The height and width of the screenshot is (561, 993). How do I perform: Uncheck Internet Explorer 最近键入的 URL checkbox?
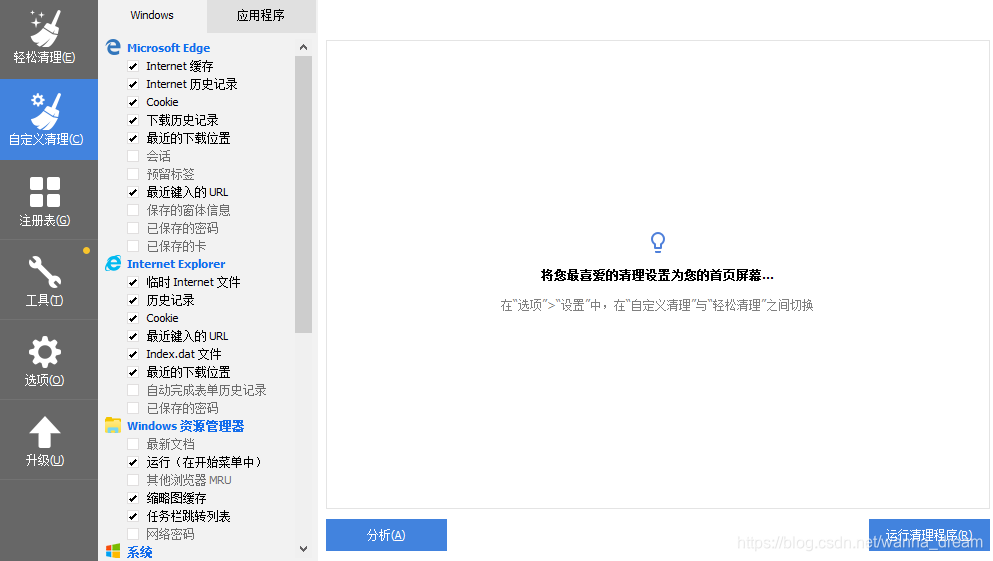point(133,336)
